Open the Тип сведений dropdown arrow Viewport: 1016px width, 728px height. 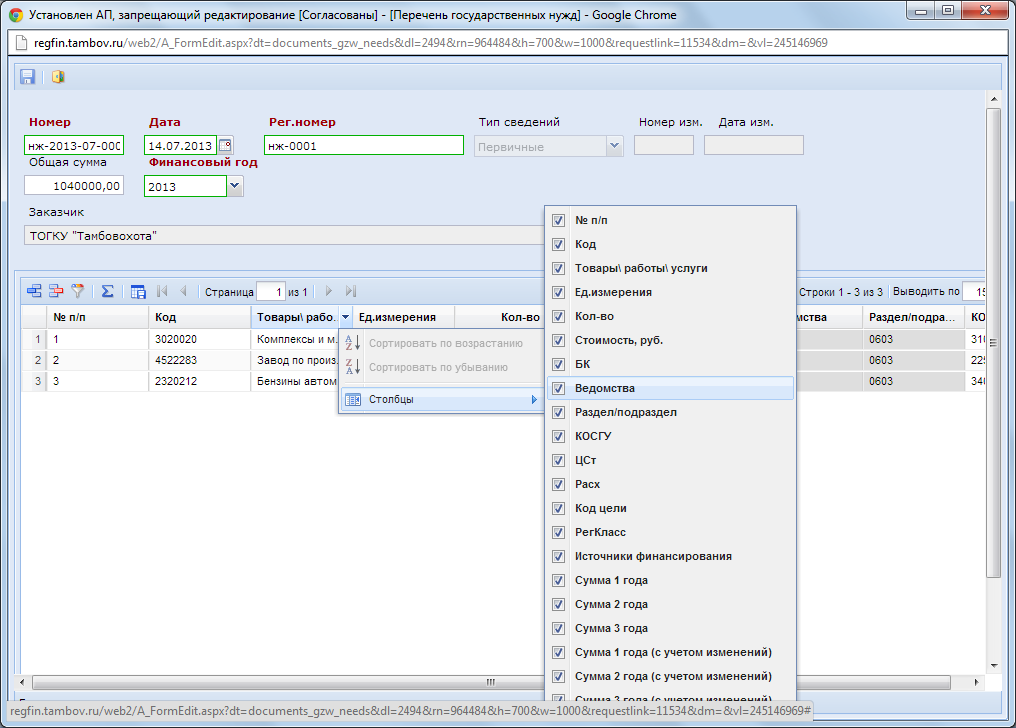614,146
